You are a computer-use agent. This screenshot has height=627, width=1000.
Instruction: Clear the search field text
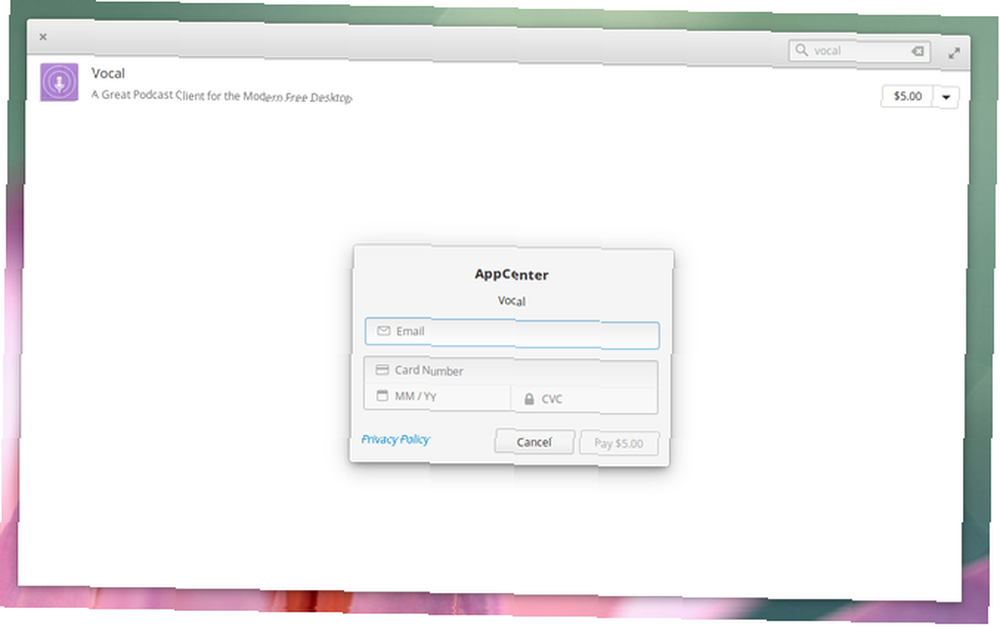click(x=918, y=51)
